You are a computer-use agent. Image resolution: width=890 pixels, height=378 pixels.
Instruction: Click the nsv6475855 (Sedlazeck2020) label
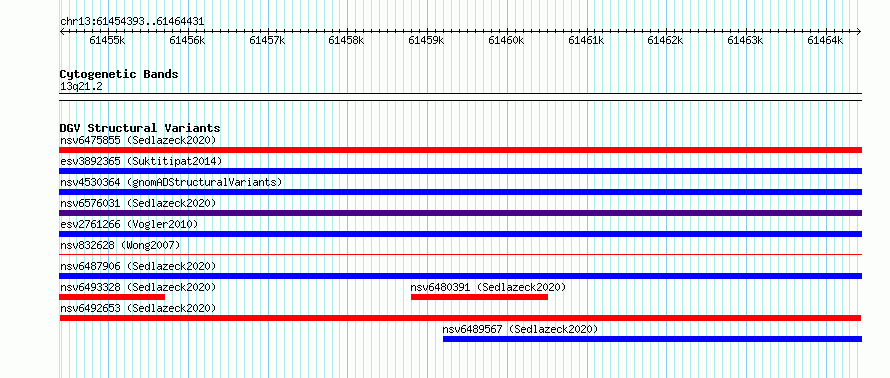click(x=138, y=140)
